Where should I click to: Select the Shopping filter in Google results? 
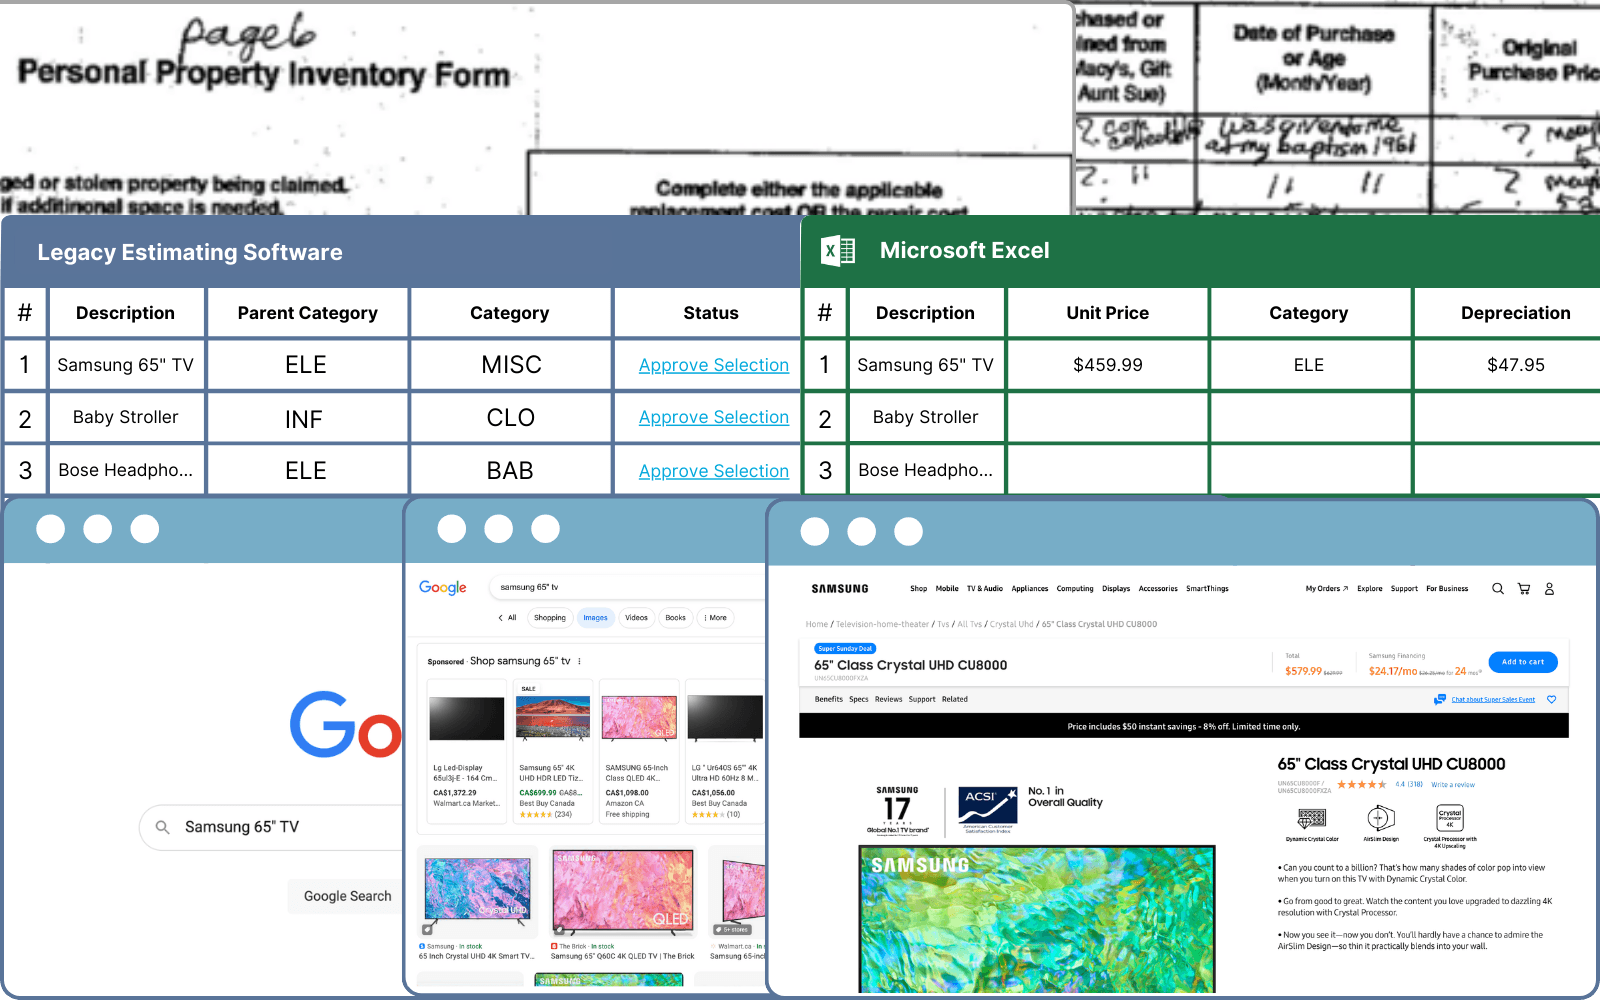[549, 618]
